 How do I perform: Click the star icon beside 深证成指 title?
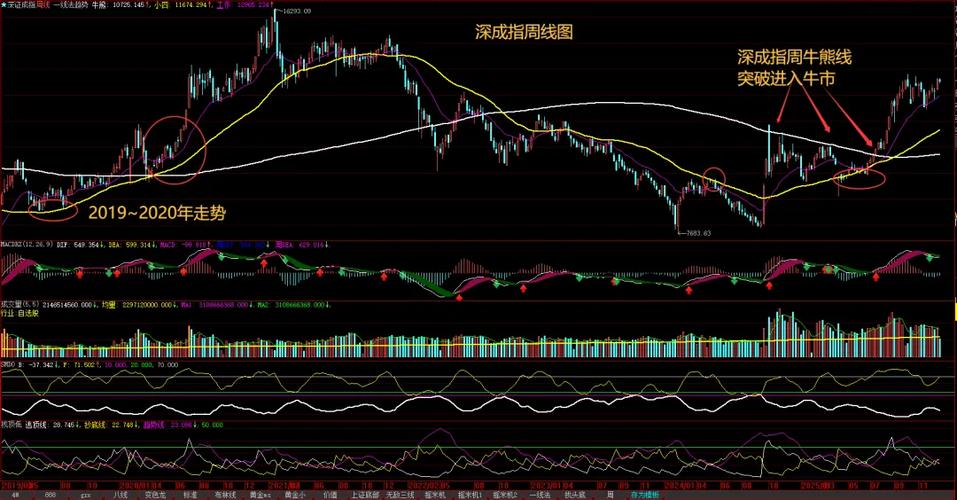4,4
